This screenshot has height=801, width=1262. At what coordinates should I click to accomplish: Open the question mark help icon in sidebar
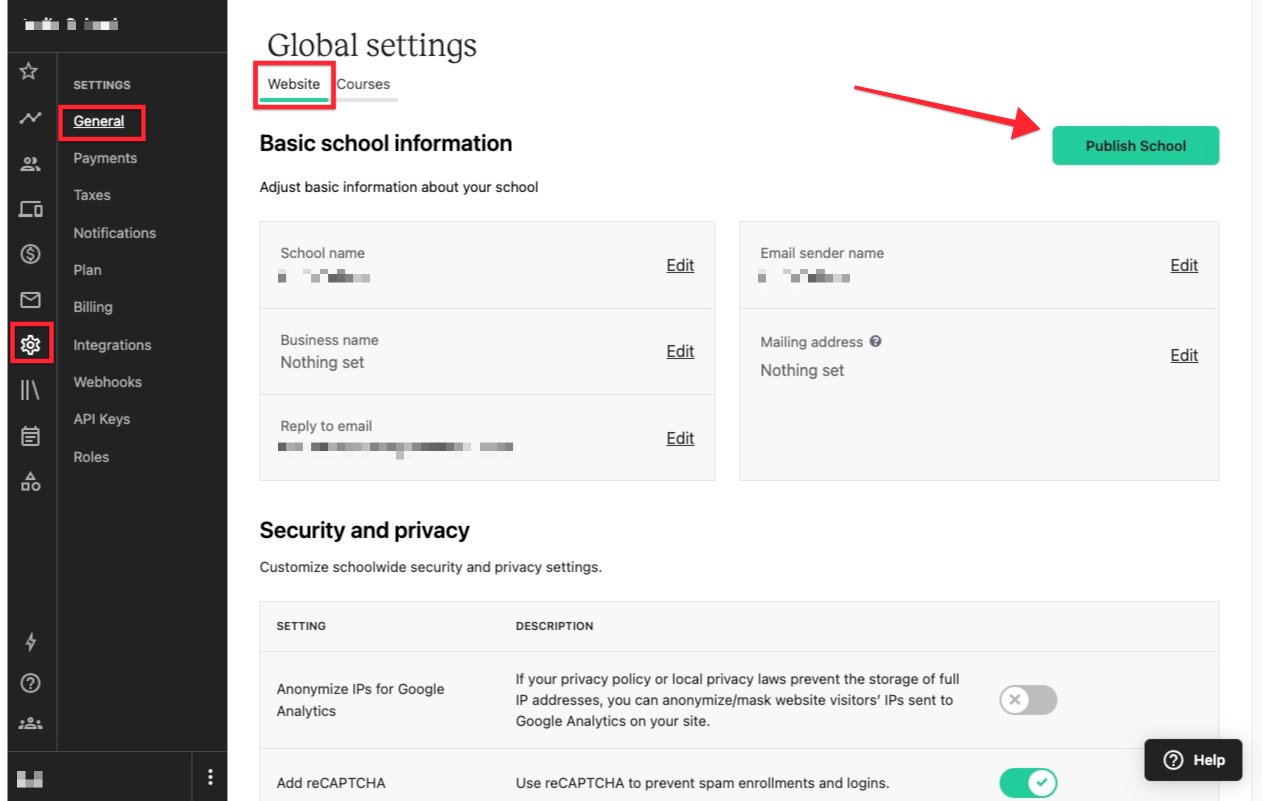30,684
